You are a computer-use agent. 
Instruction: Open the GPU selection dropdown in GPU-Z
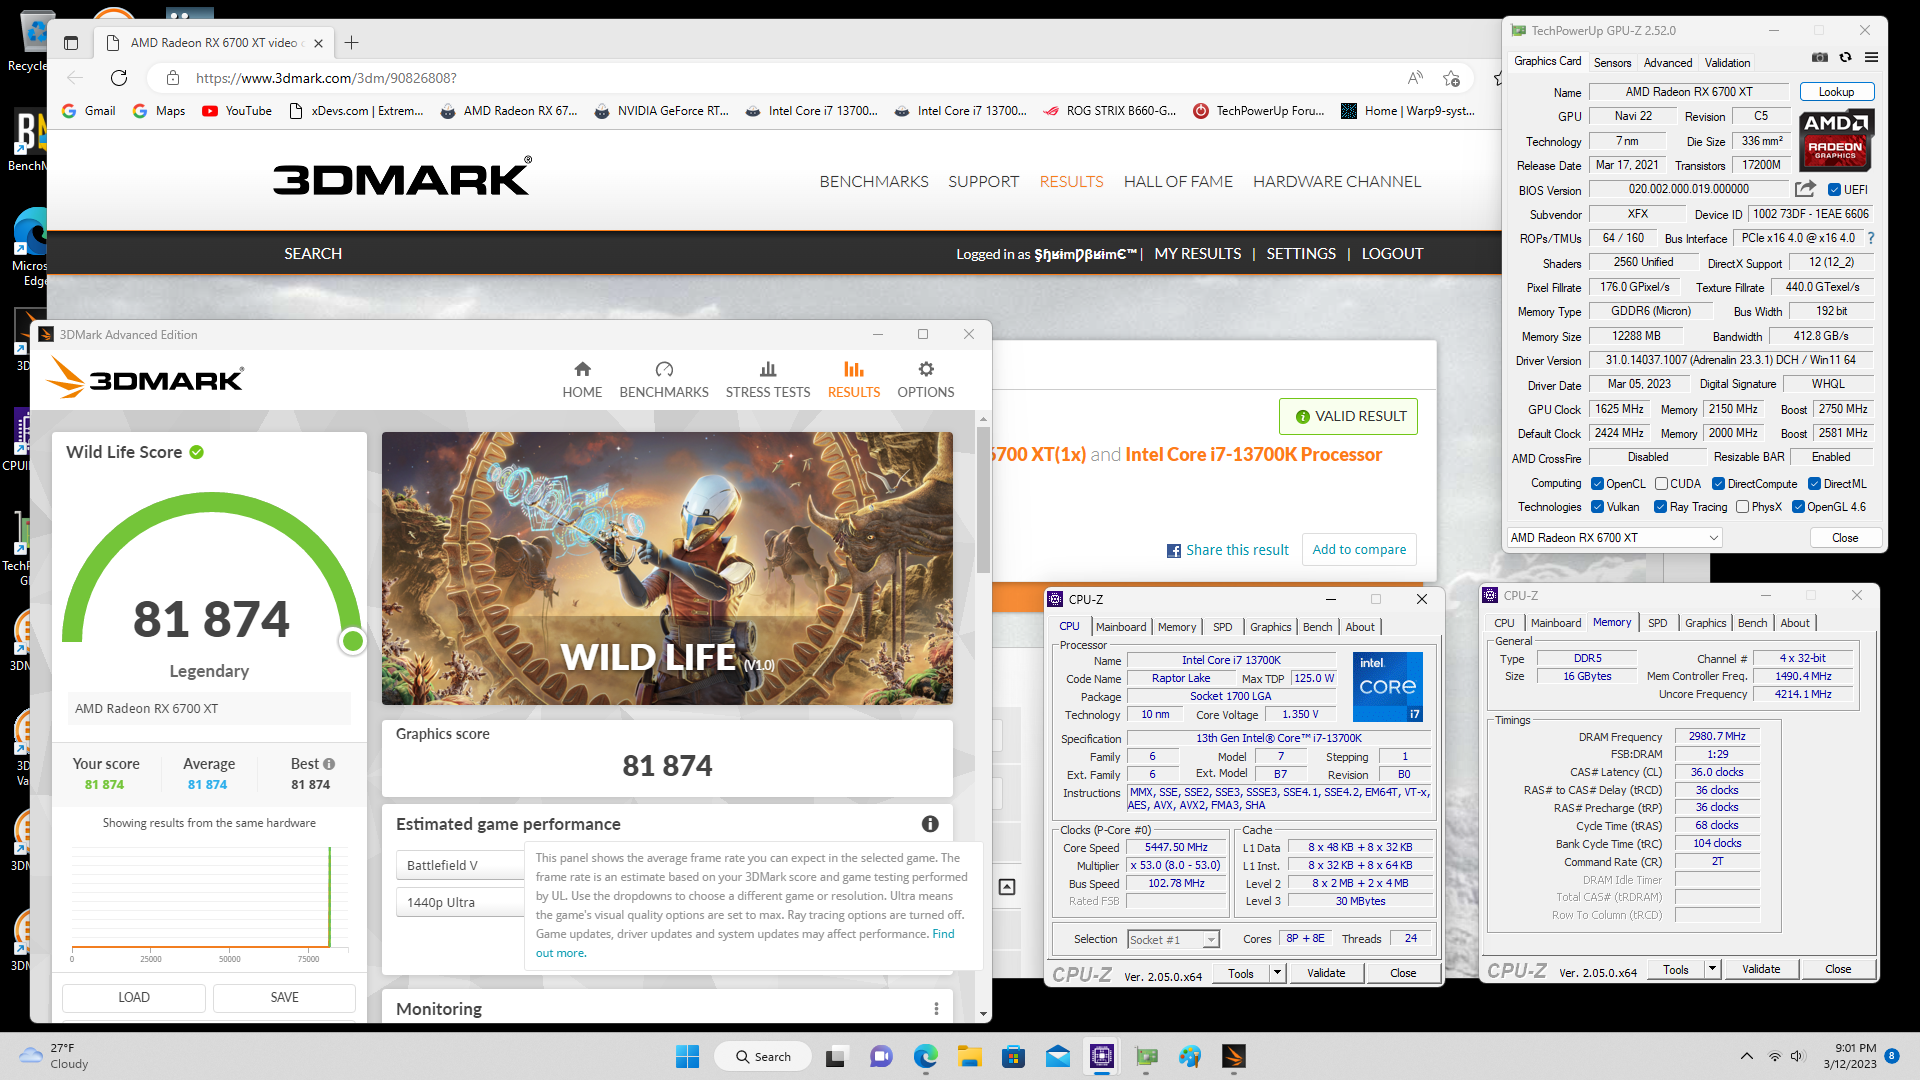pos(1614,538)
